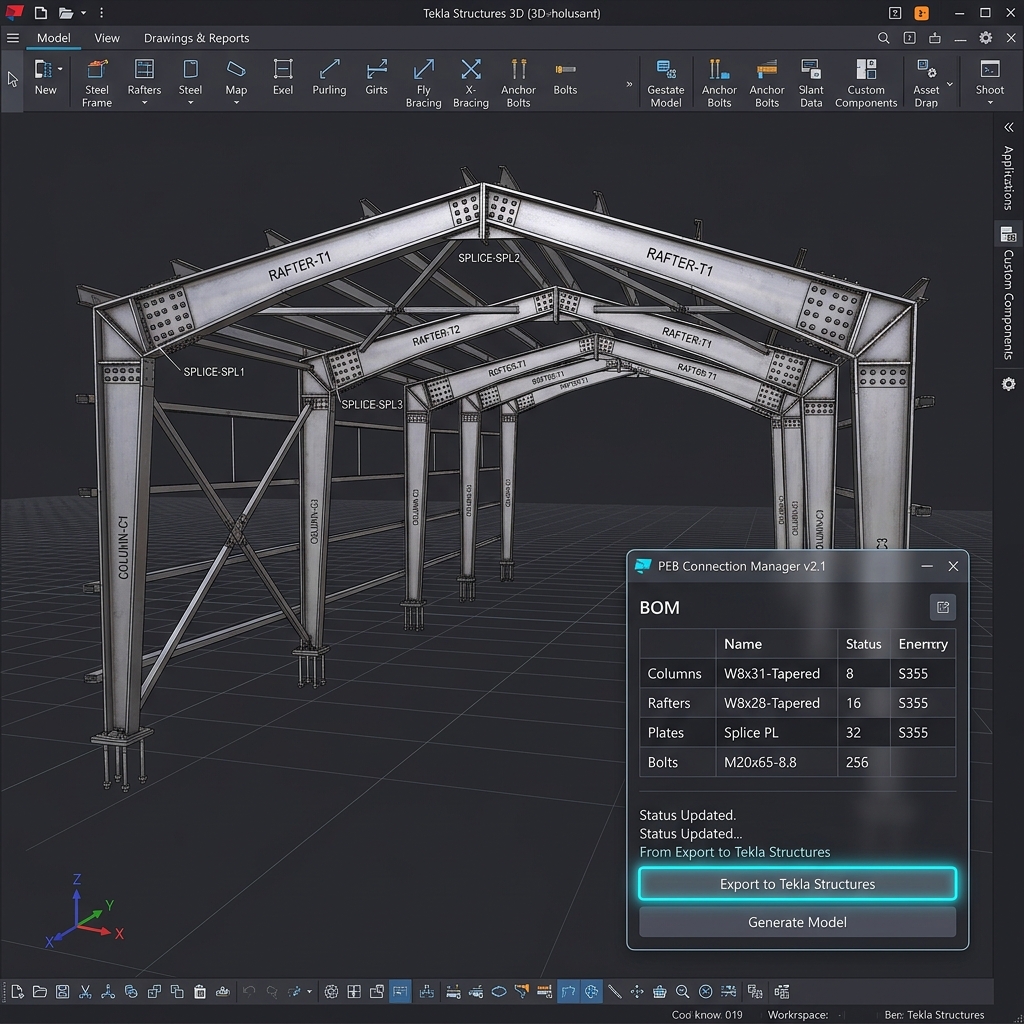Open the ribbon settings gear
Image resolution: width=1024 pixels, height=1024 pixels.
985,38
